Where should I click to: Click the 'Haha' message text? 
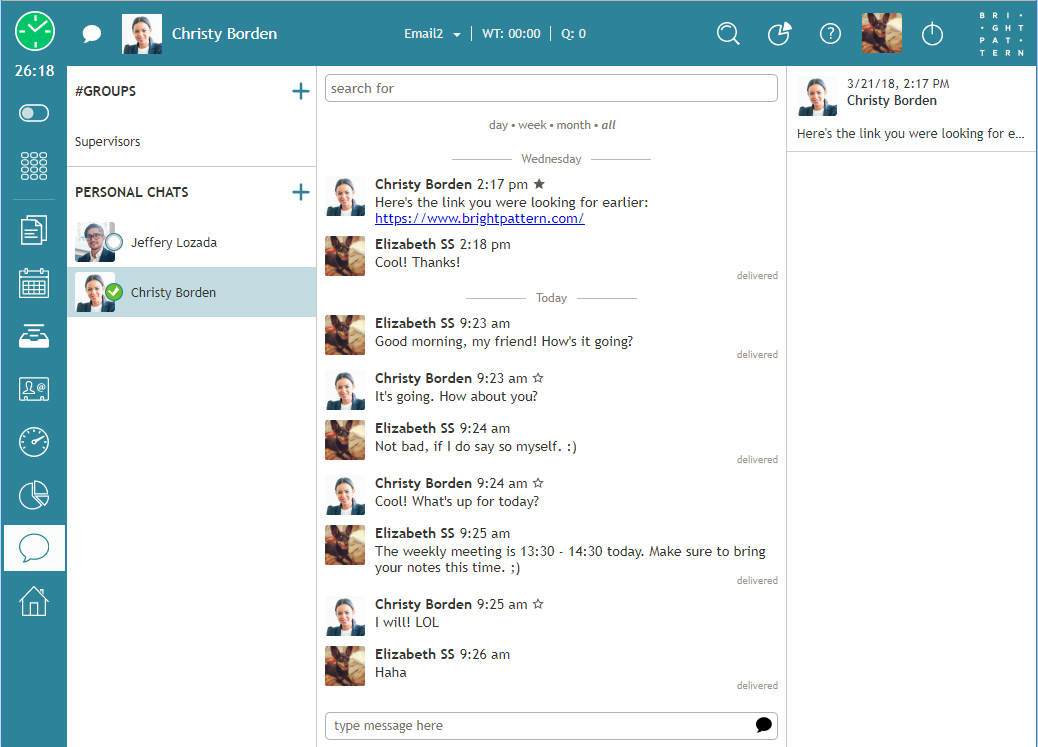tap(391, 672)
